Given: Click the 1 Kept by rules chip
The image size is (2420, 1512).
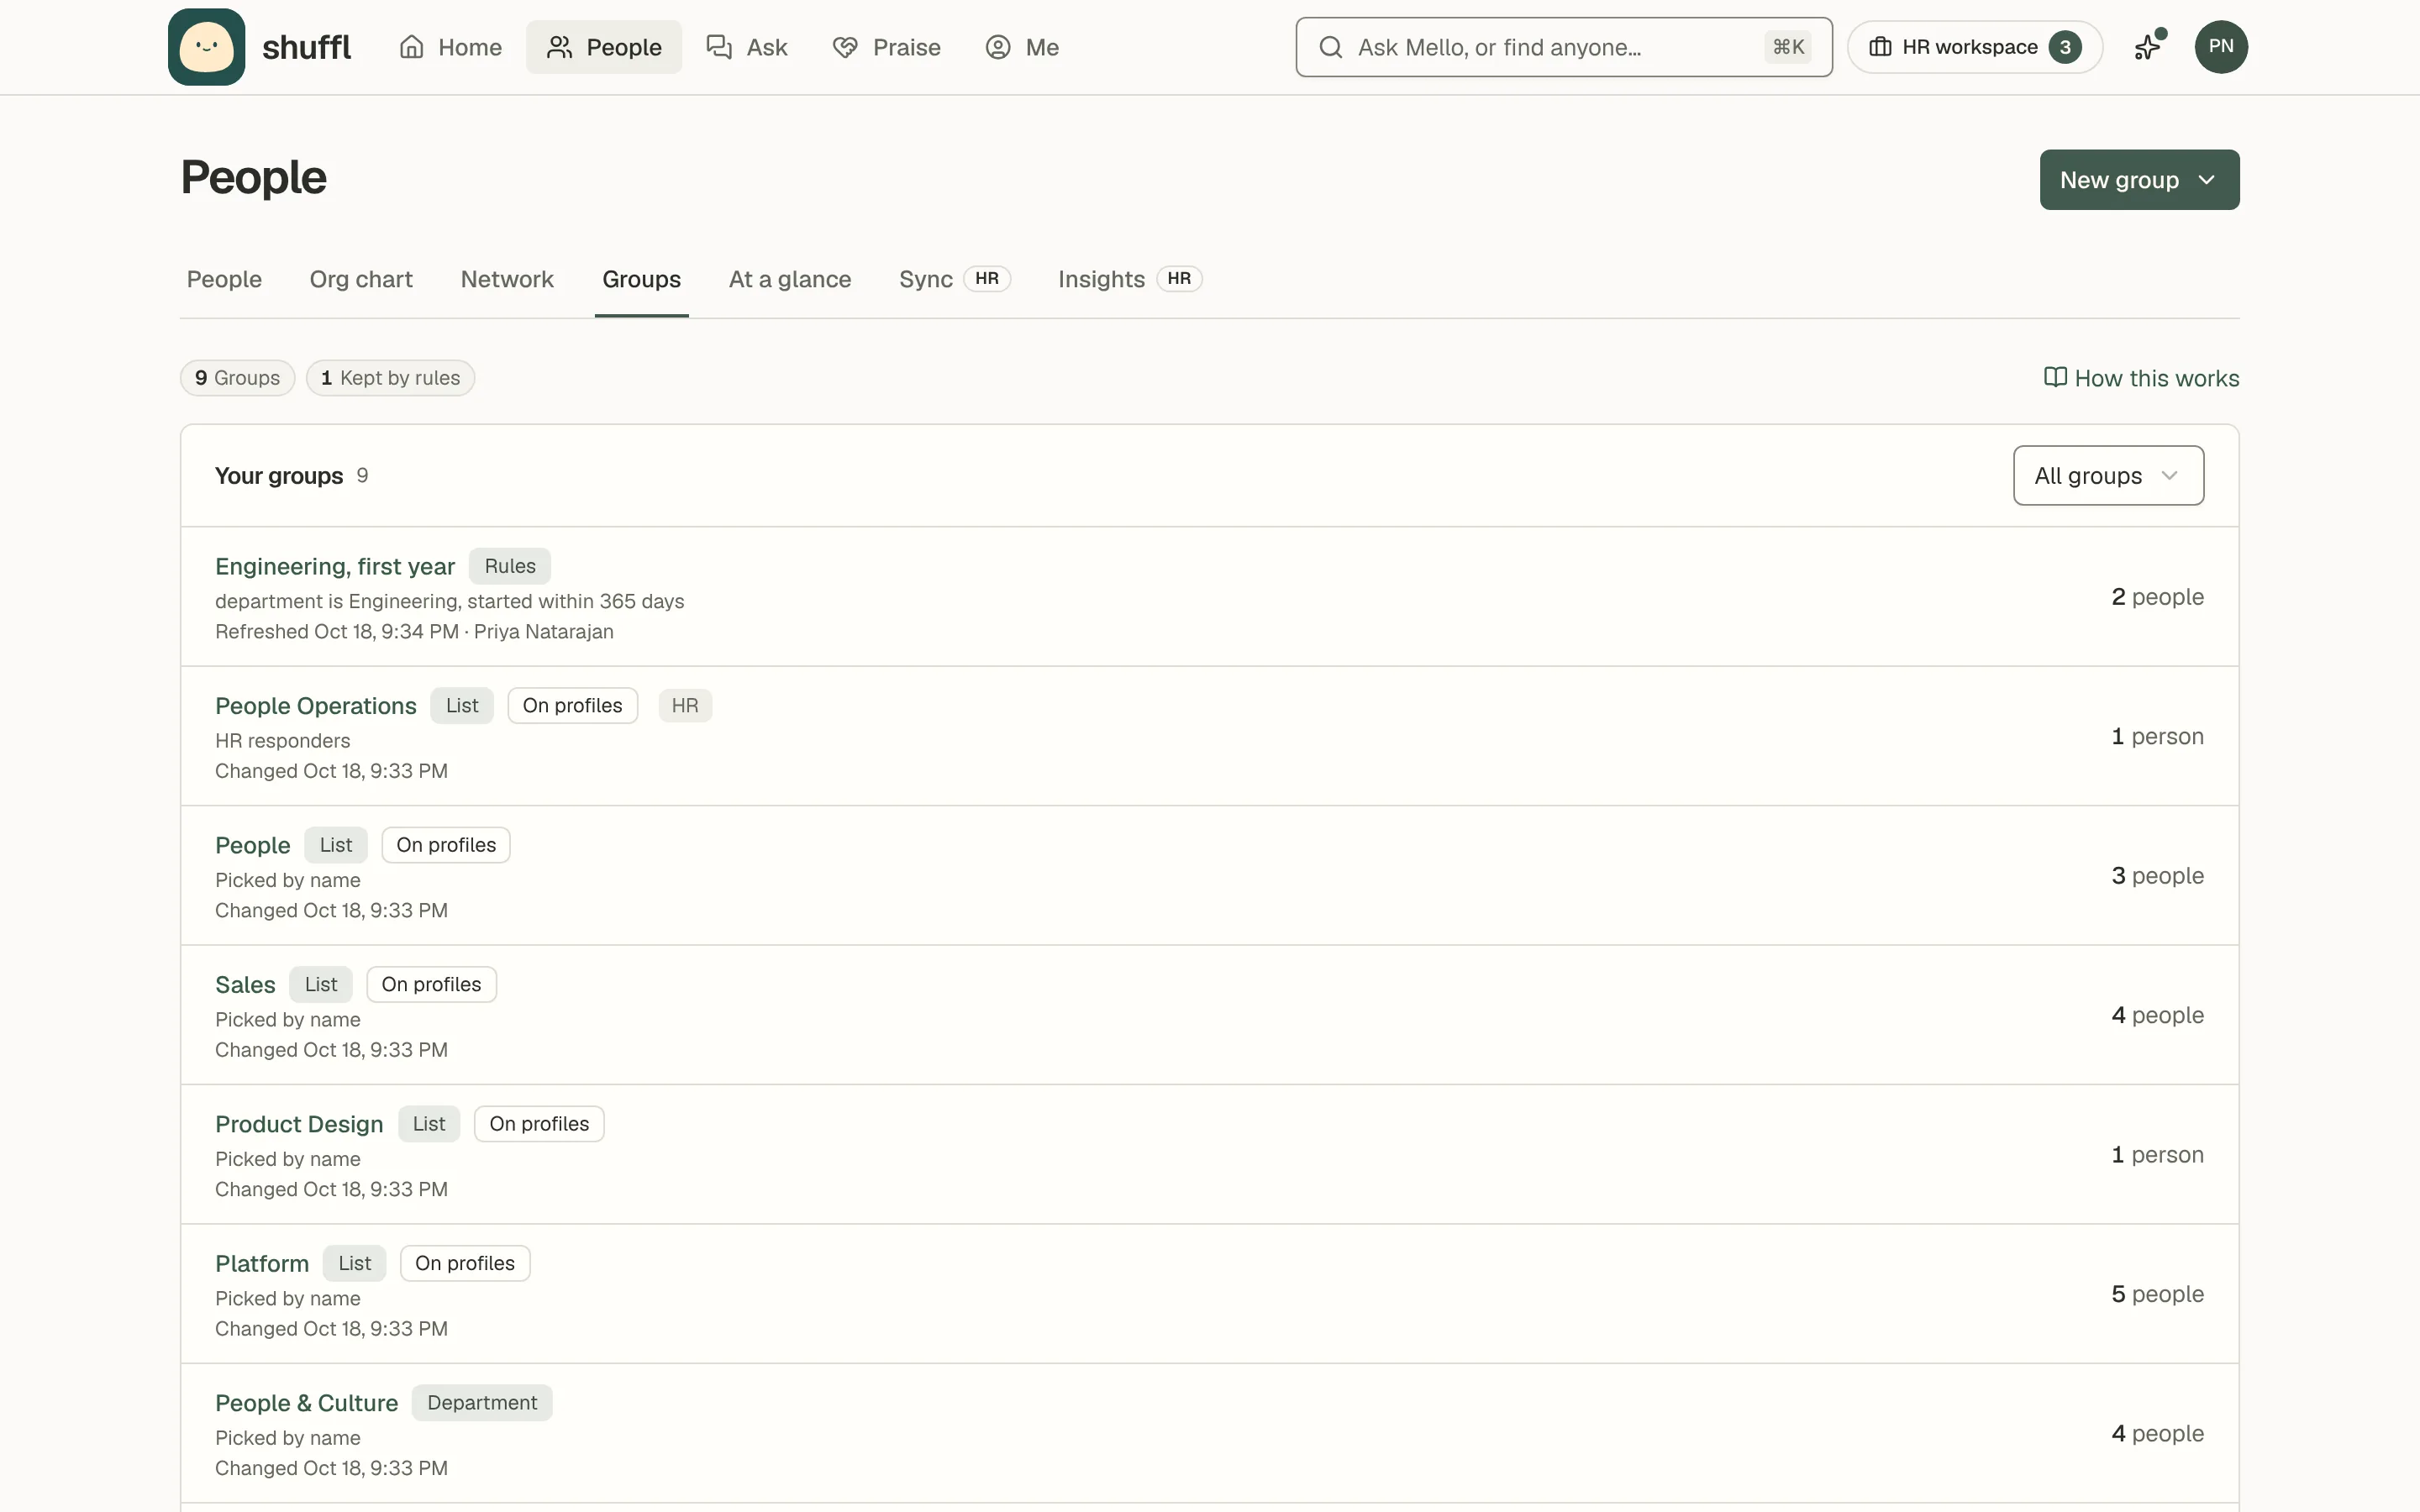Looking at the screenshot, I should [390, 378].
